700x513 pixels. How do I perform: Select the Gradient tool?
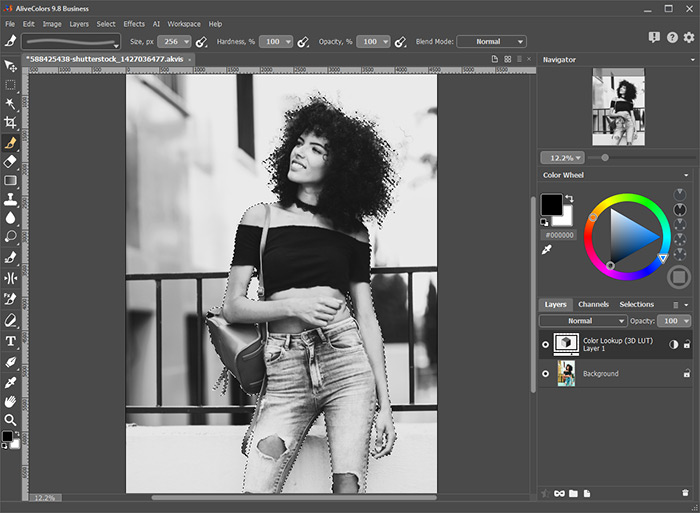(x=10, y=180)
